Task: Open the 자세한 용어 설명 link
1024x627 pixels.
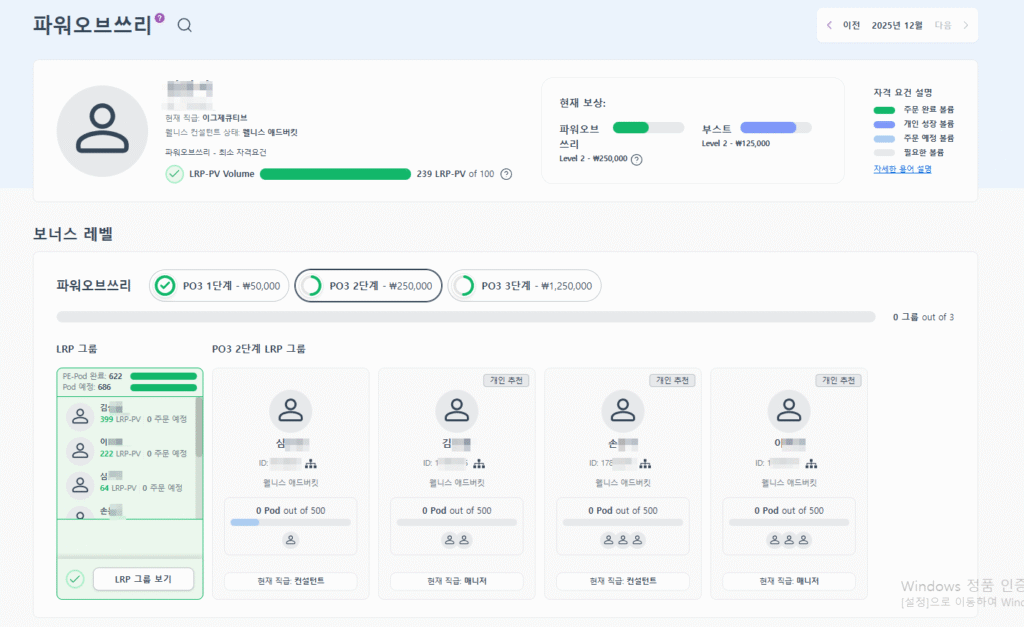Action: click(x=902, y=169)
